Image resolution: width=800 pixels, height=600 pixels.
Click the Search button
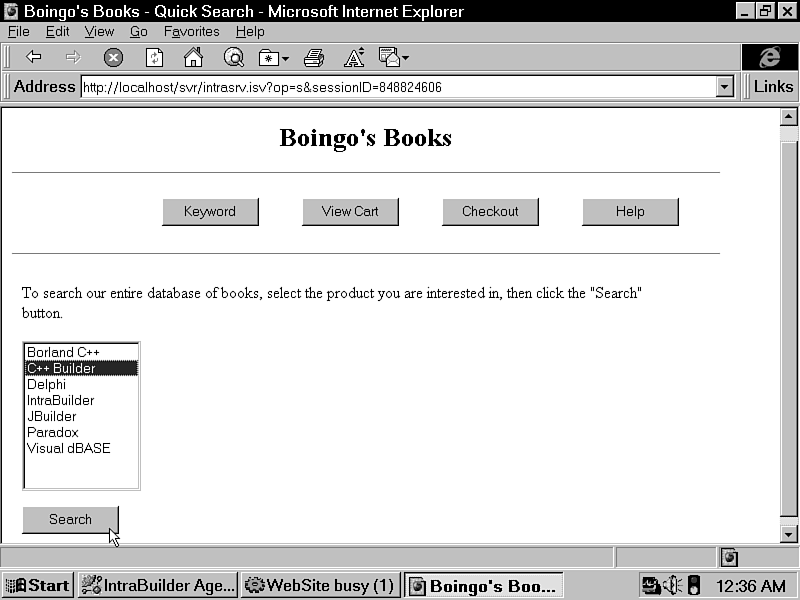[x=70, y=519]
